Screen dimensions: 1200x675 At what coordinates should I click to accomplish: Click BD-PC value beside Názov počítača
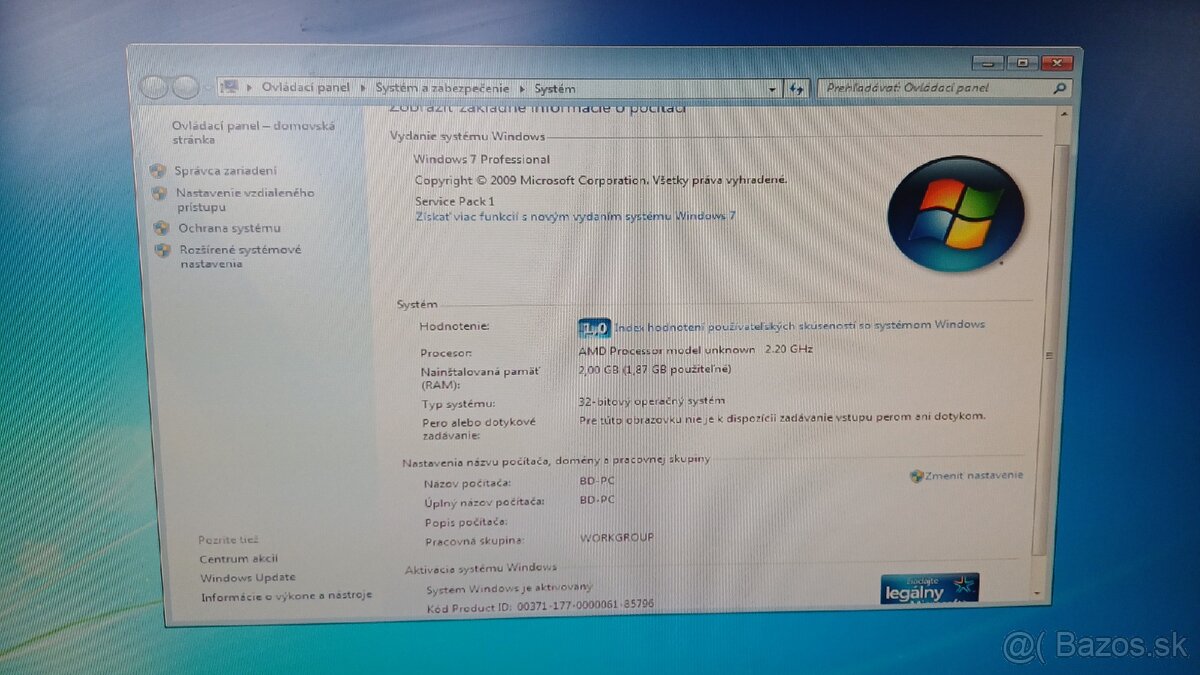coord(597,481)
